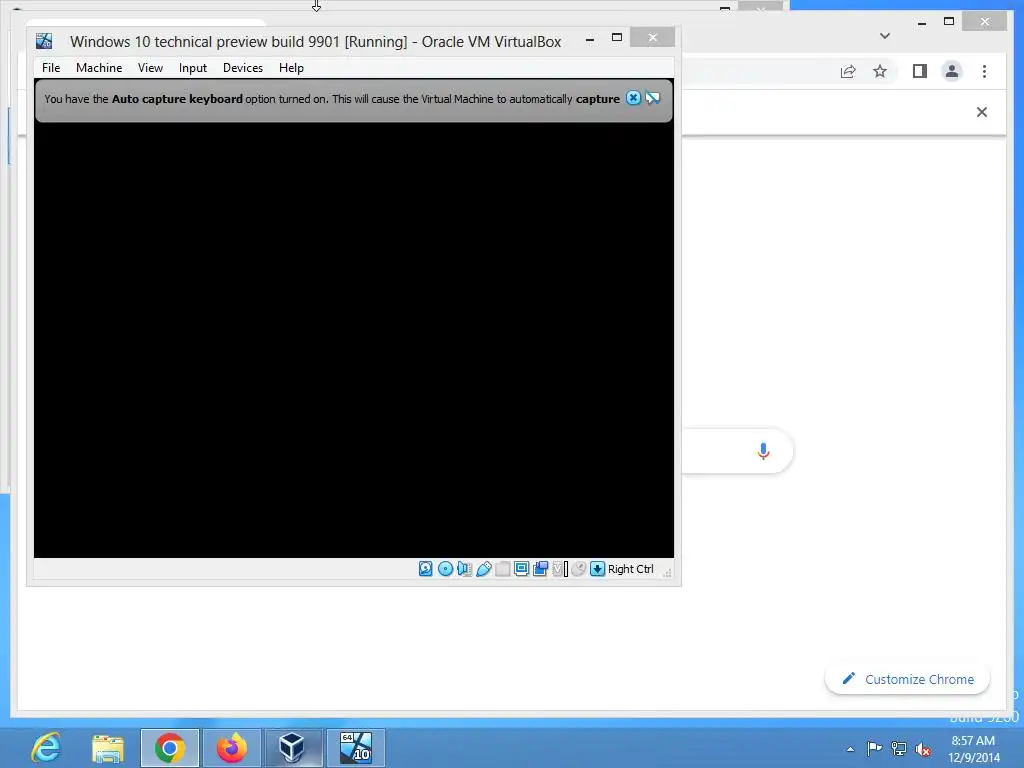Click the optical disk status icon

click(445, 569)
